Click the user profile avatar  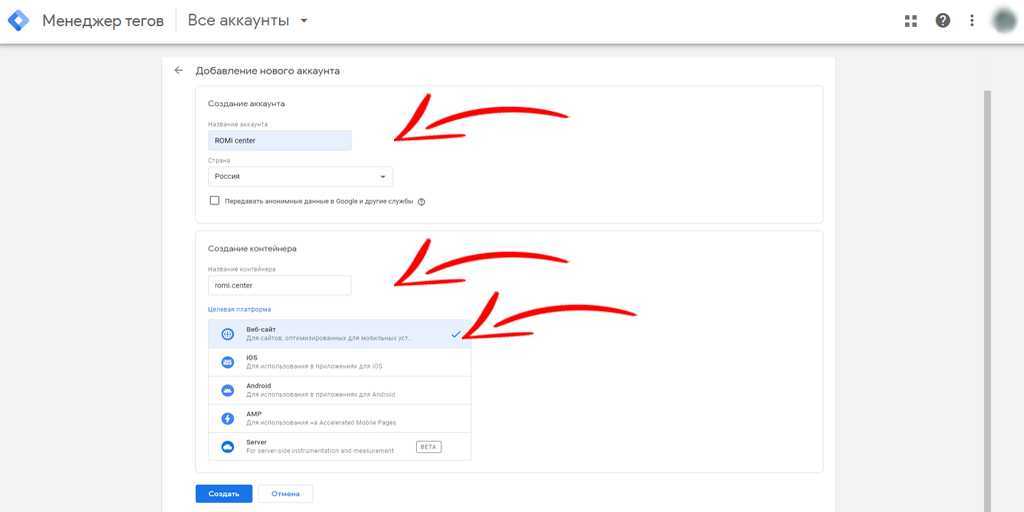click(1003, 21)
